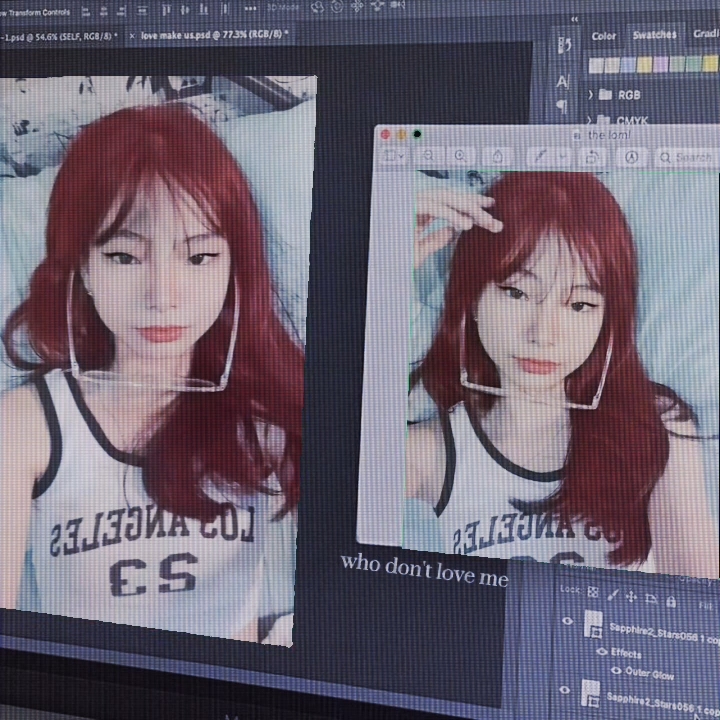Click the Align vertical centers icon
Viewport: 720px width, 720px height.
click(185, 9)
